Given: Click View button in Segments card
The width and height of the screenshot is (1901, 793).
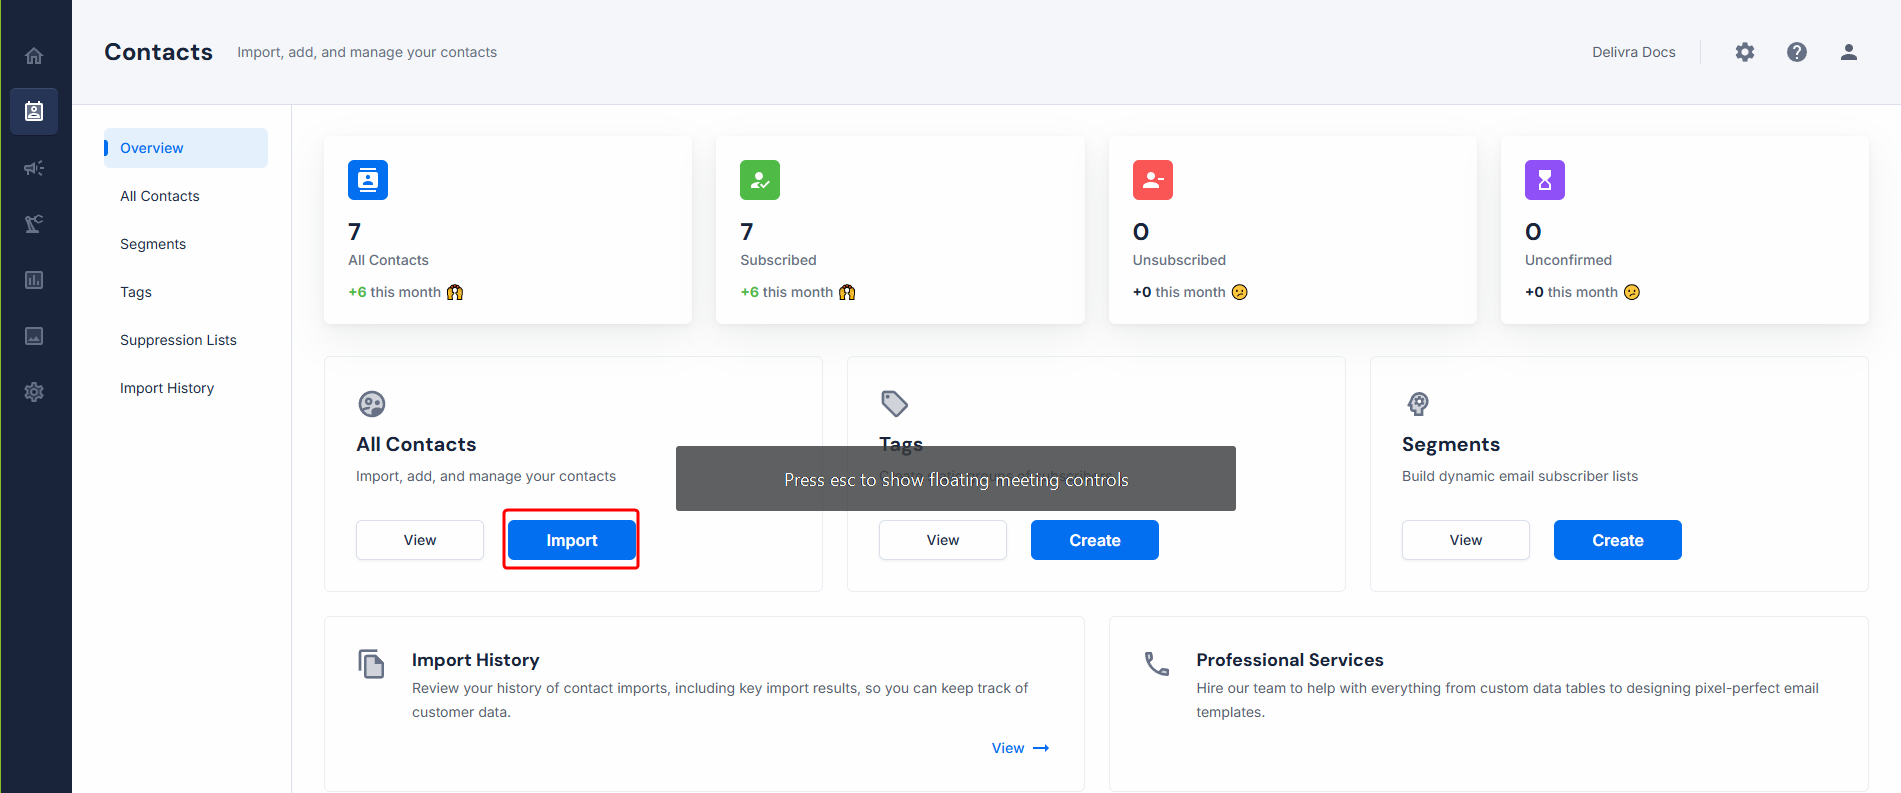Looking at the screenshot, I should click(x=1466, y=540).
